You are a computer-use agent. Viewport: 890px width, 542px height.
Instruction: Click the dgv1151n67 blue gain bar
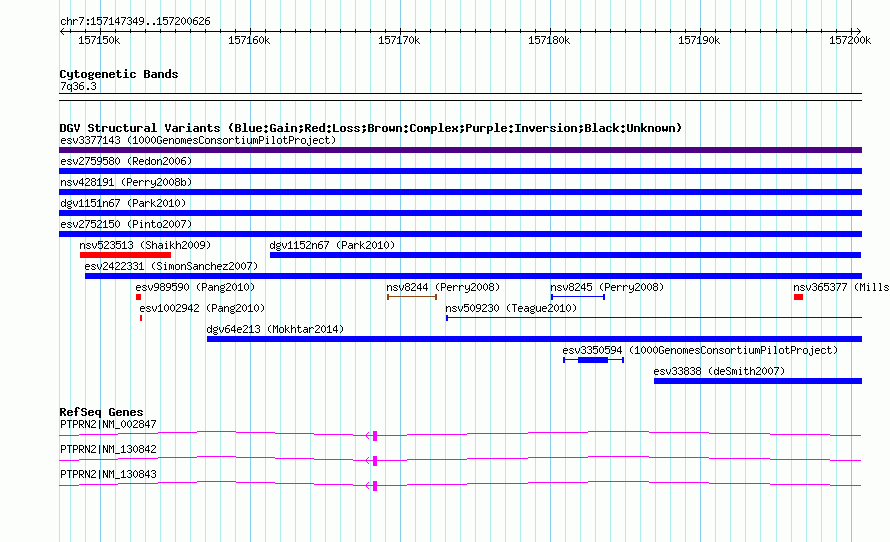tap(460, 213)
